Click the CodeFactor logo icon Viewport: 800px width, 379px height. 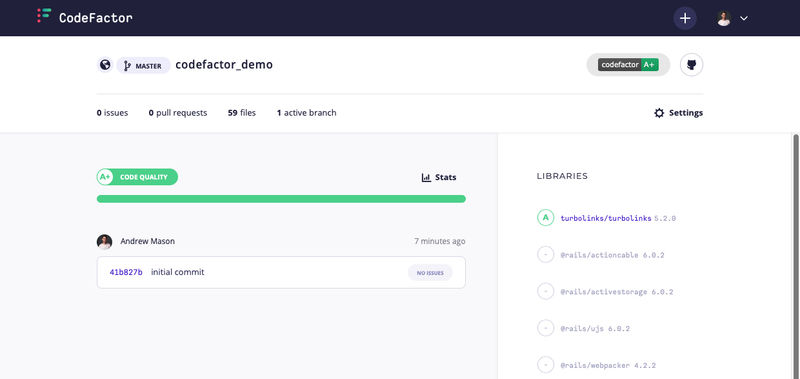click(x=44, y=15)
